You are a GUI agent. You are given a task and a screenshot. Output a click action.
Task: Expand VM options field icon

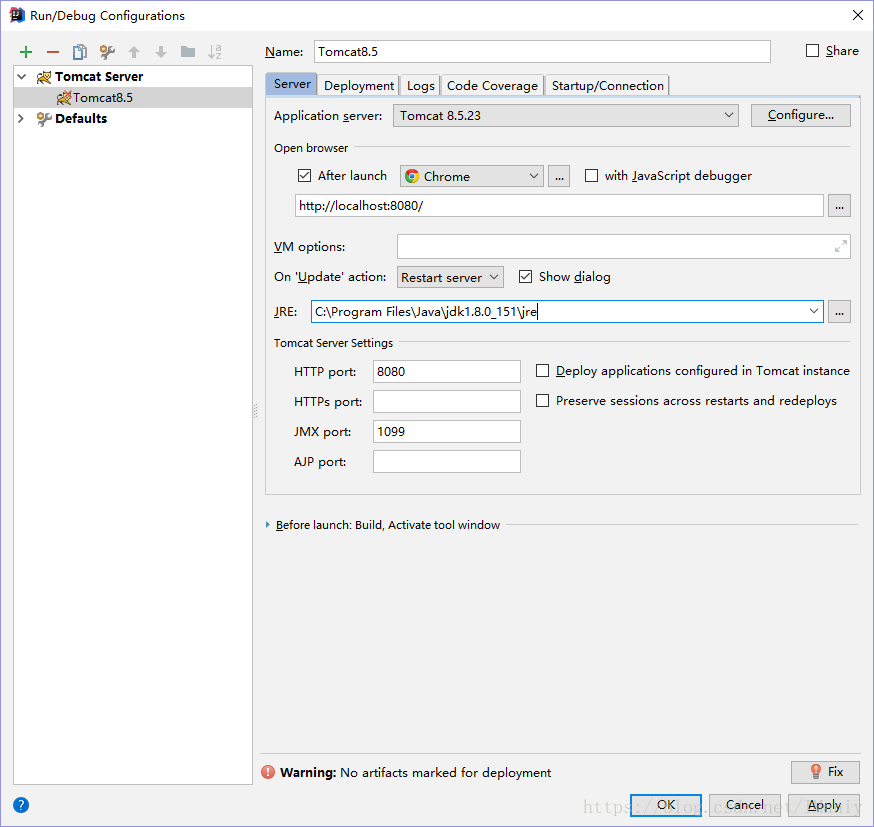(x=841, y=246)
